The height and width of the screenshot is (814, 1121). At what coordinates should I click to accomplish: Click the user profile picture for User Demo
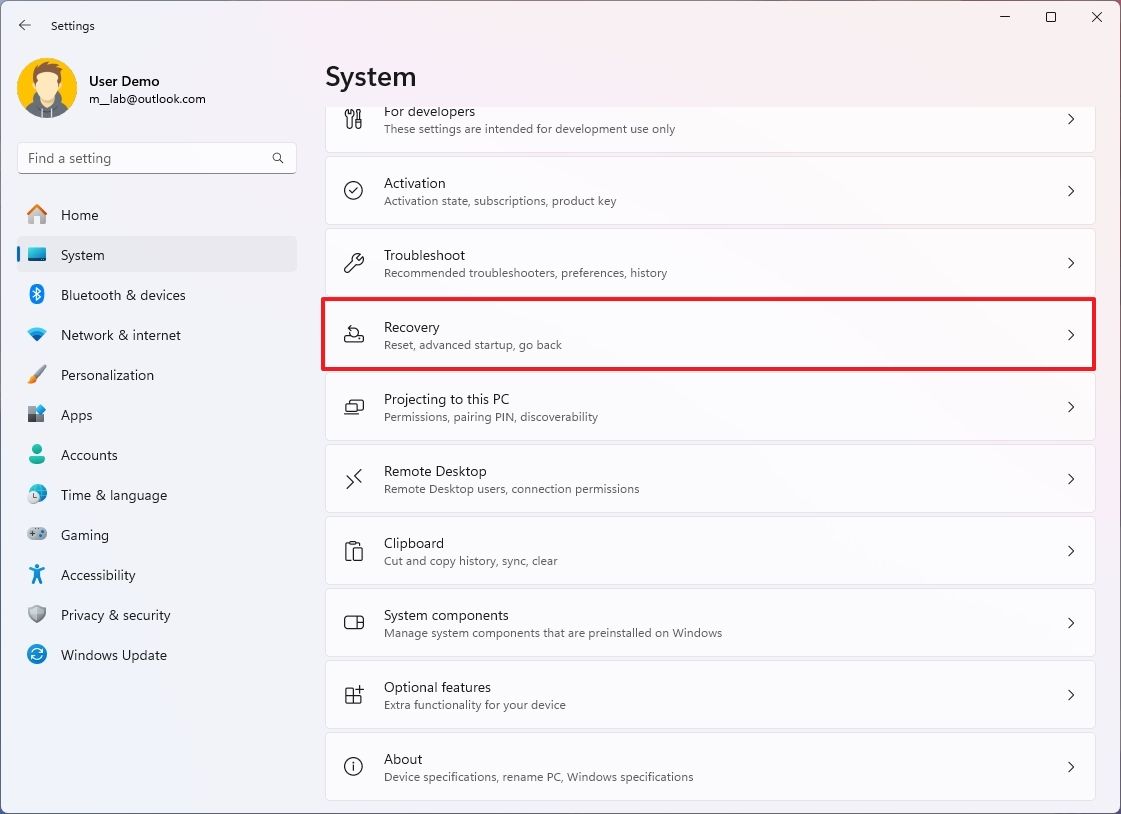point(47,88)
